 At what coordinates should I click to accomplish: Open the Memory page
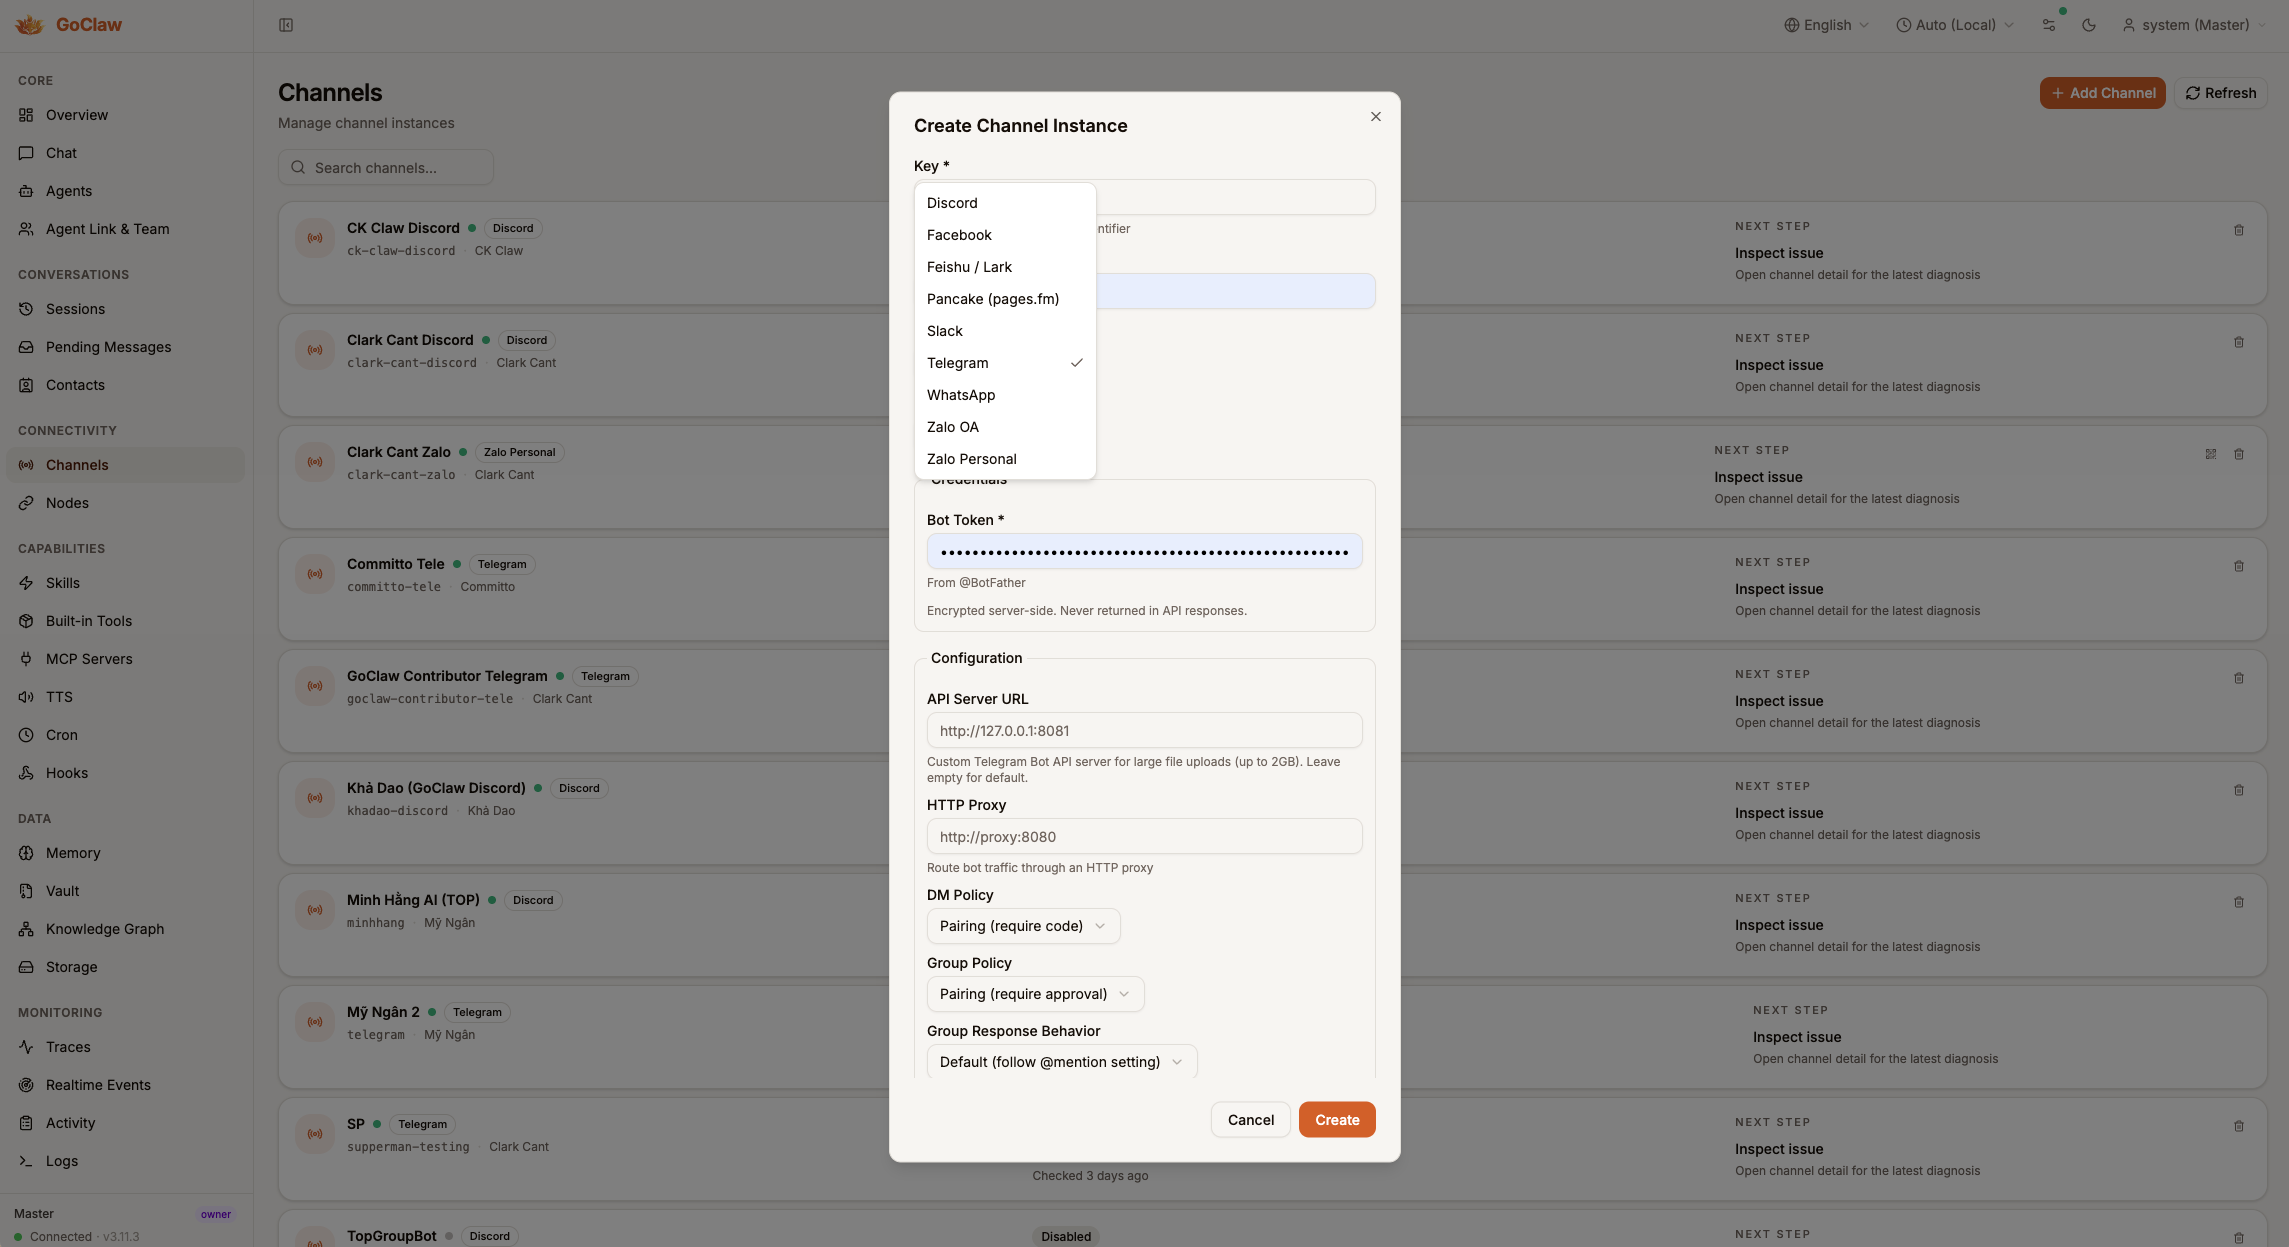pos(126,853)
